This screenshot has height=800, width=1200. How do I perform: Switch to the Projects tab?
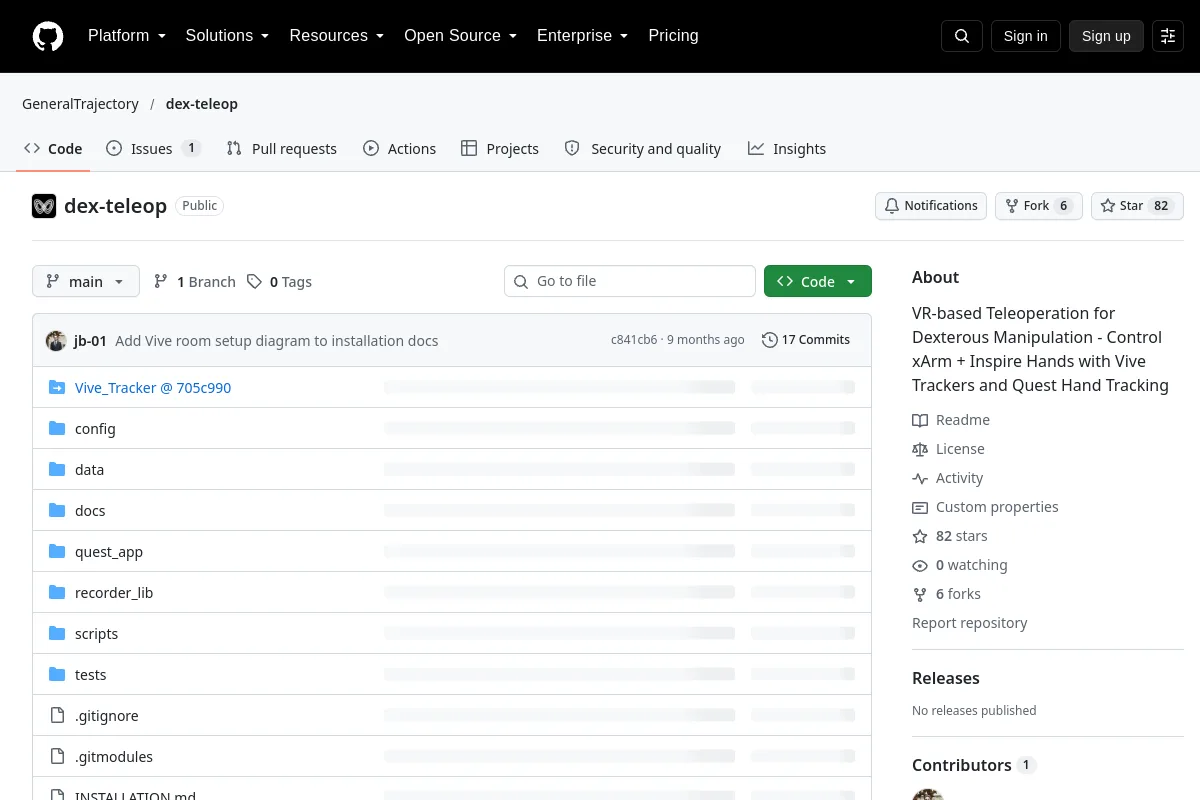[x=500, y=148]
